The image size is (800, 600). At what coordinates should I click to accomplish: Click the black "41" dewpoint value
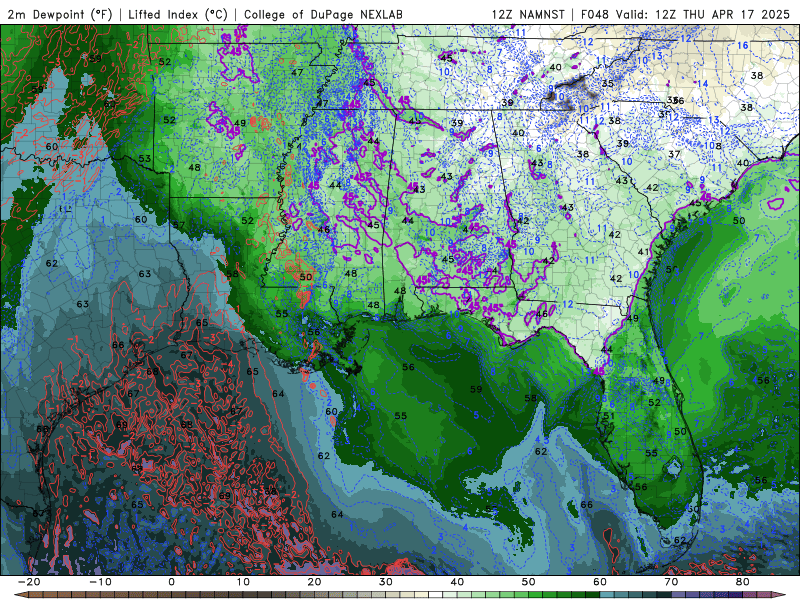click(x=644, y=252)
